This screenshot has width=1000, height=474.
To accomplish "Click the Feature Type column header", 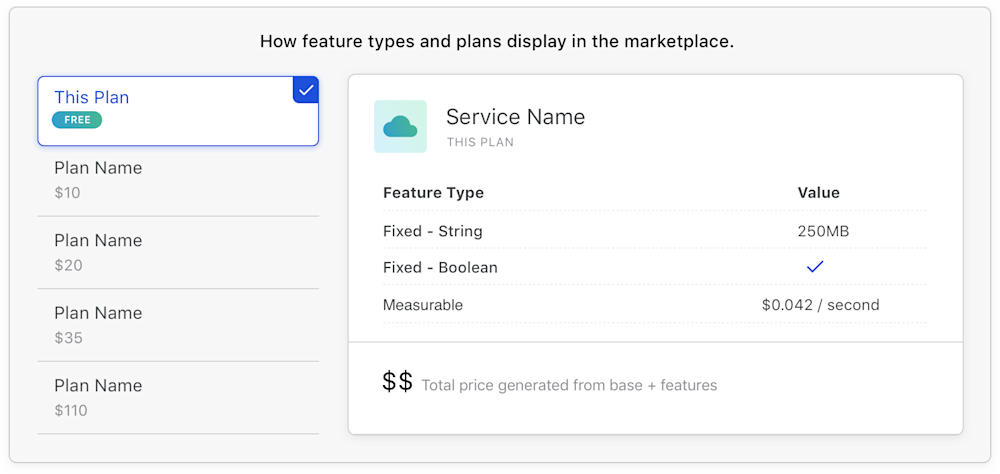I will [433, 193].
